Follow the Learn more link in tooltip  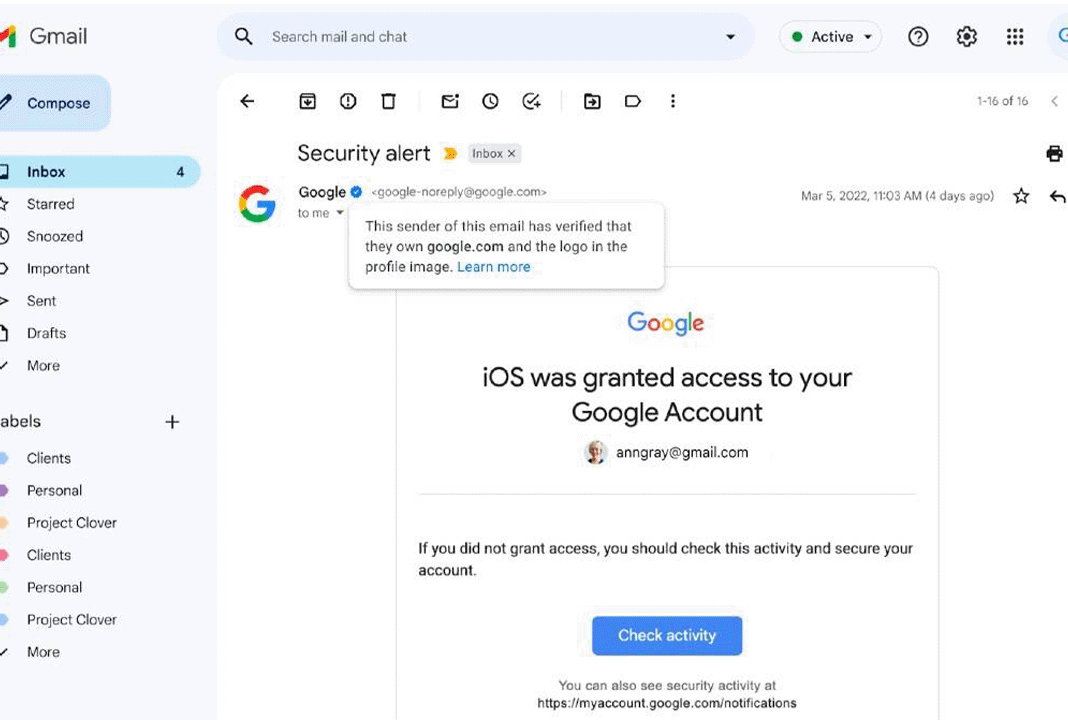[494, 267]
